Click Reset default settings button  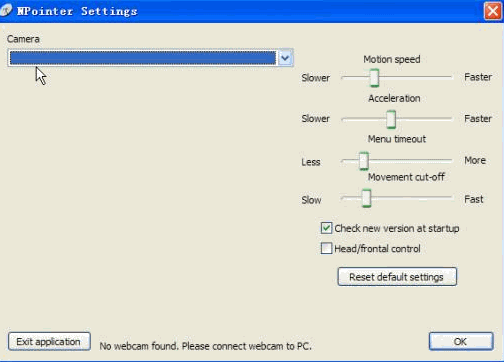coord(397,277)
